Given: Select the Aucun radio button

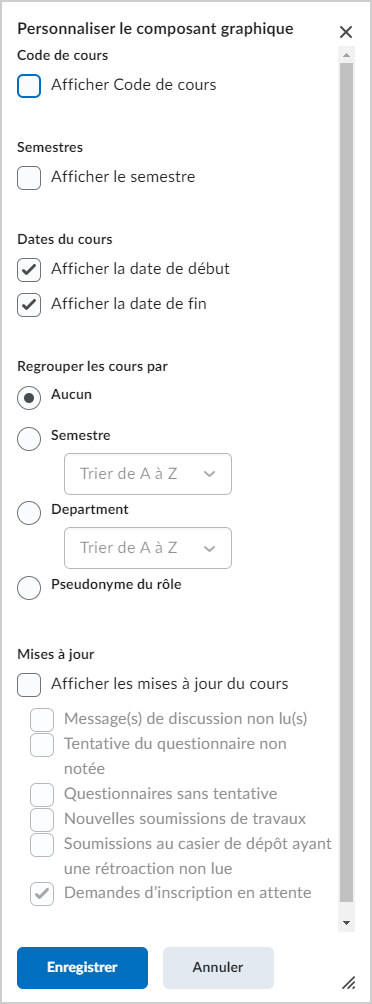Looking at the screenshot, I should 29,398.
